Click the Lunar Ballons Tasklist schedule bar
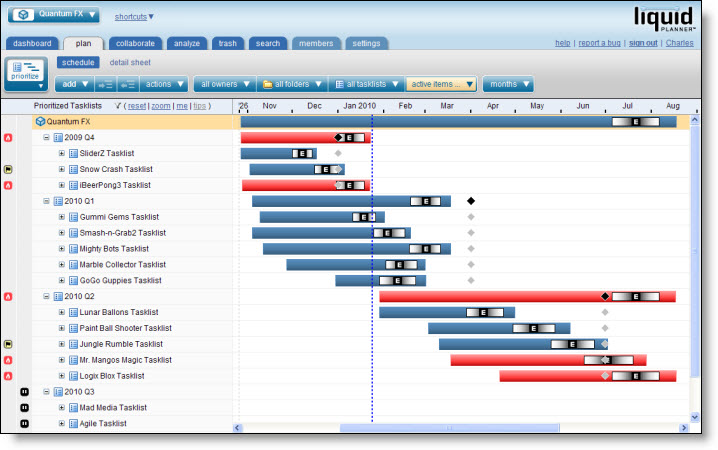Screen dimensions: 718x450 (447, 312)
